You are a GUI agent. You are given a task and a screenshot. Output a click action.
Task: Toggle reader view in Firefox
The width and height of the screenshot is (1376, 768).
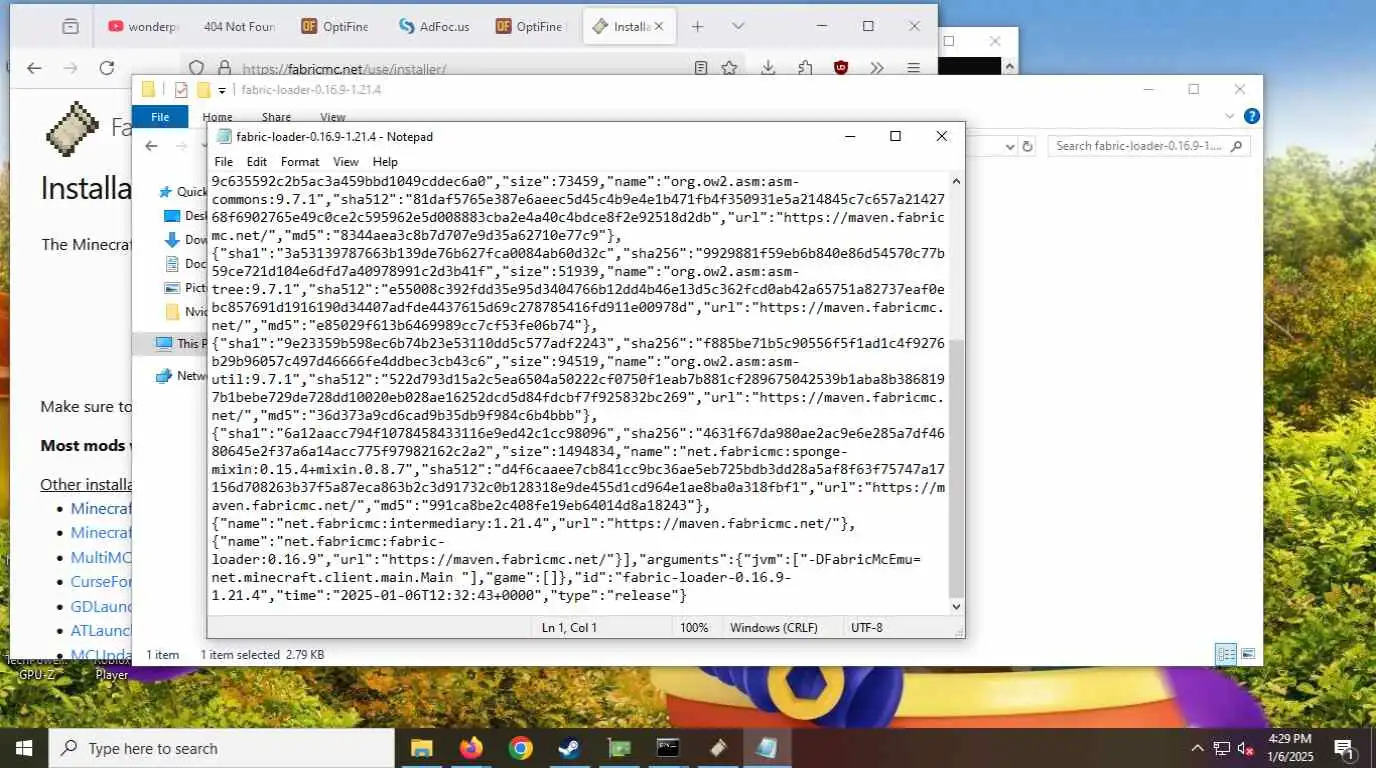[701, 68]
